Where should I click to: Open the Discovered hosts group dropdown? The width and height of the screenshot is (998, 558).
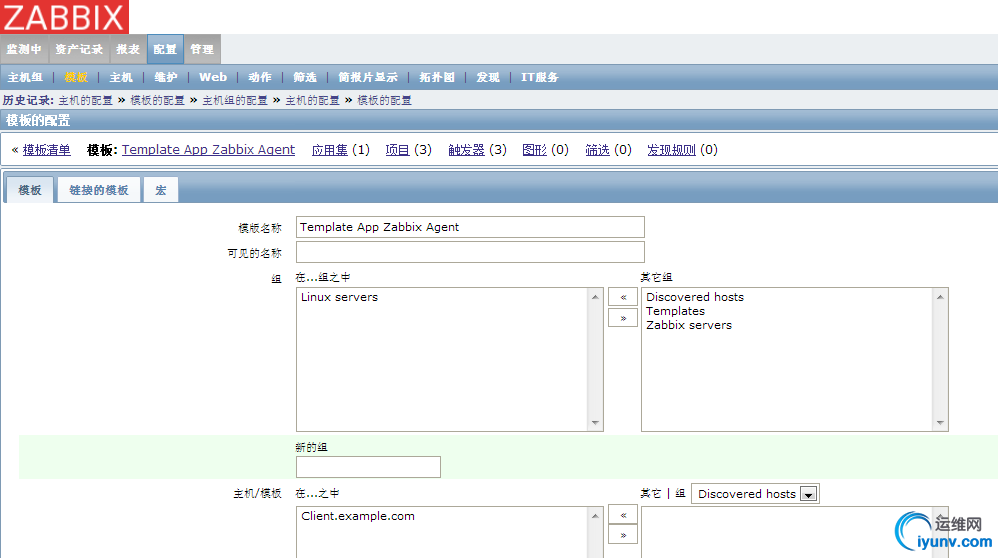tap(756, 494)
